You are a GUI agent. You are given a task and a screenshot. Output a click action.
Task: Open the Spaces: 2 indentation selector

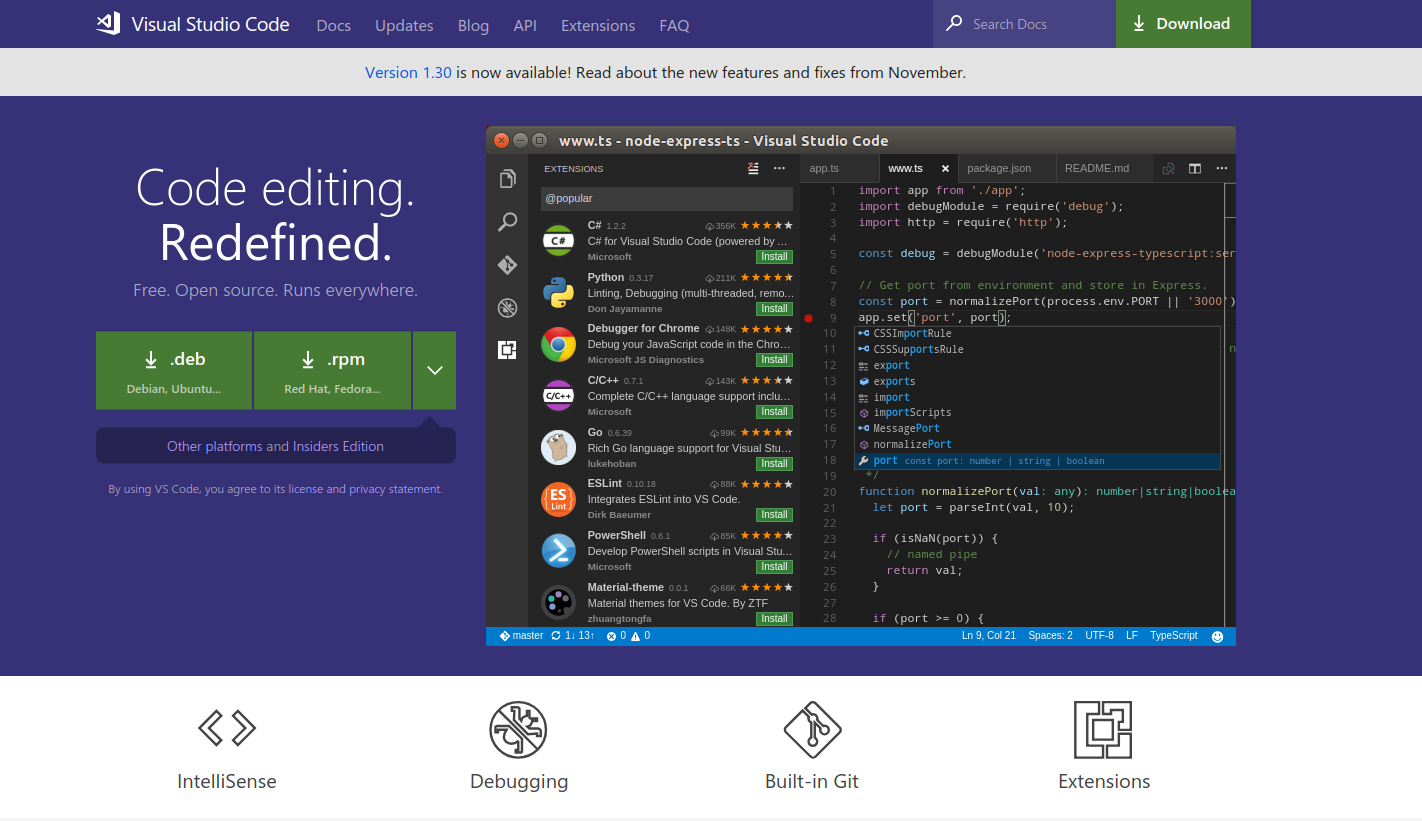tap(1050, 636)
